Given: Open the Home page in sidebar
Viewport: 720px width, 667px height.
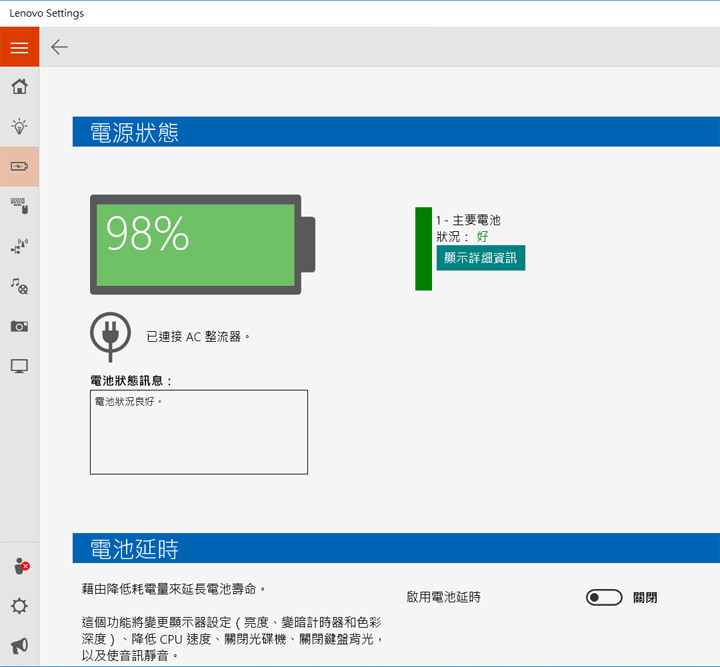Looking at the screenshot, I should [19, 87].
